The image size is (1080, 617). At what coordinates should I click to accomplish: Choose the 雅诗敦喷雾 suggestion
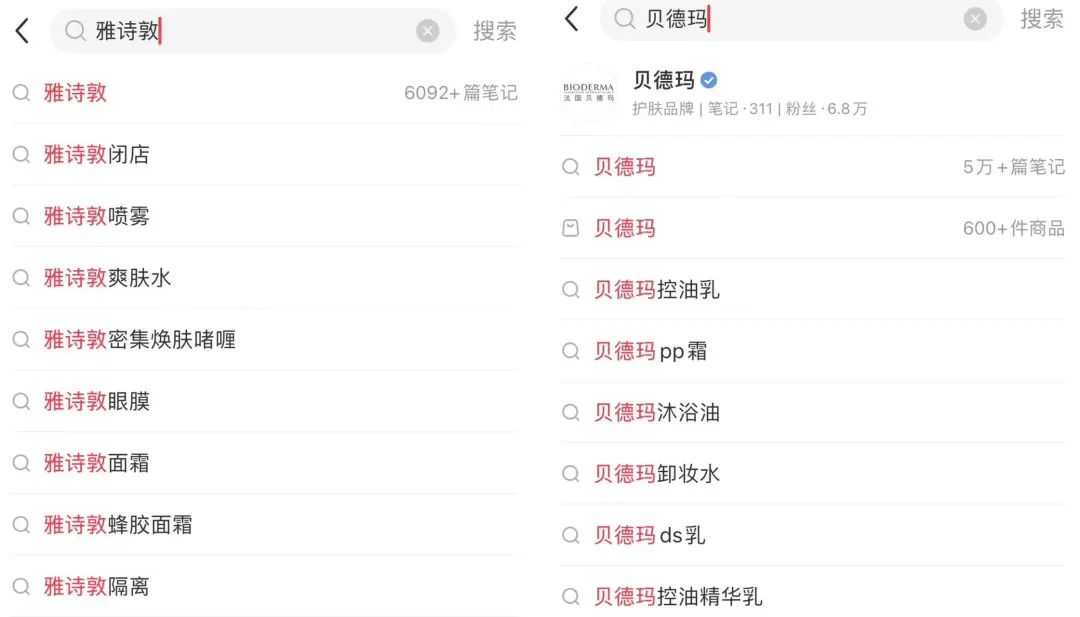pos(97,216)
